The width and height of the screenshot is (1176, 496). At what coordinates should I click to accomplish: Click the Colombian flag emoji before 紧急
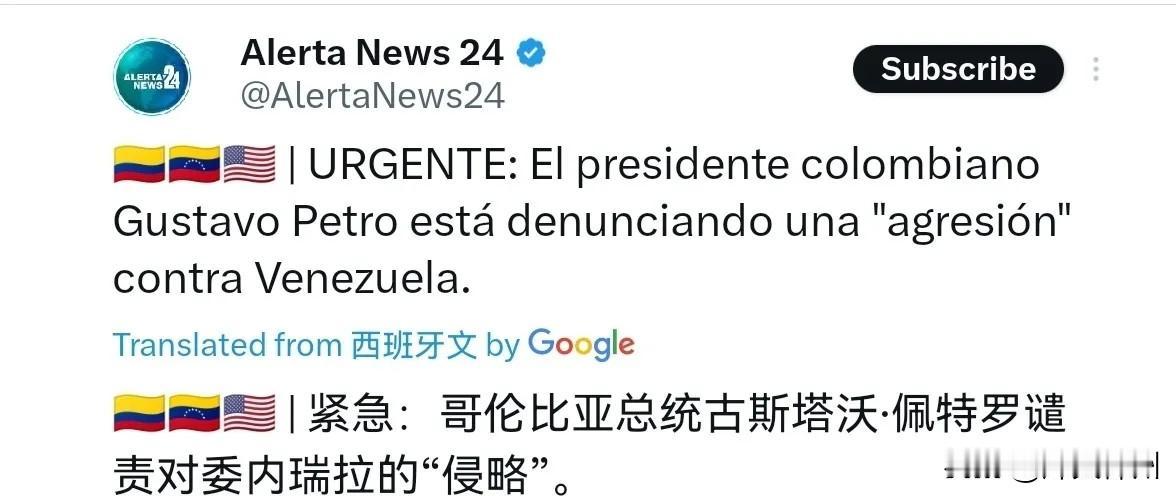tap(139, 414)
